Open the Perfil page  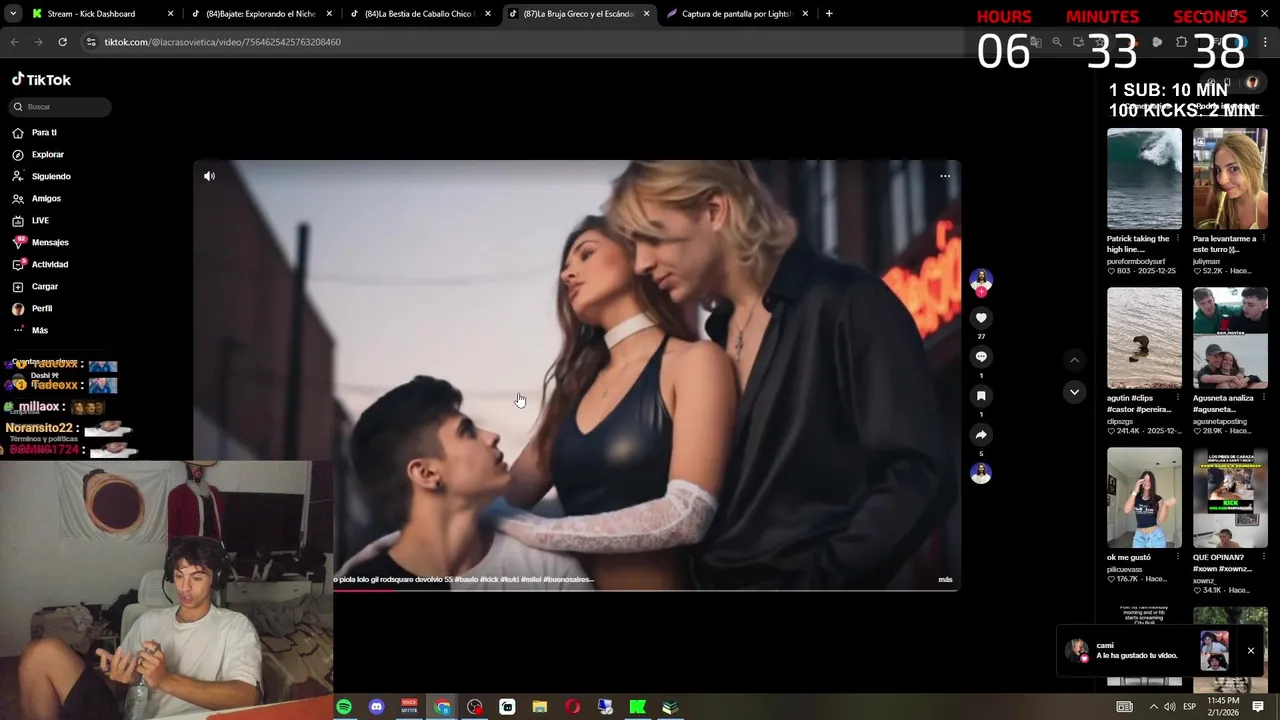click(x=32, y=308)
